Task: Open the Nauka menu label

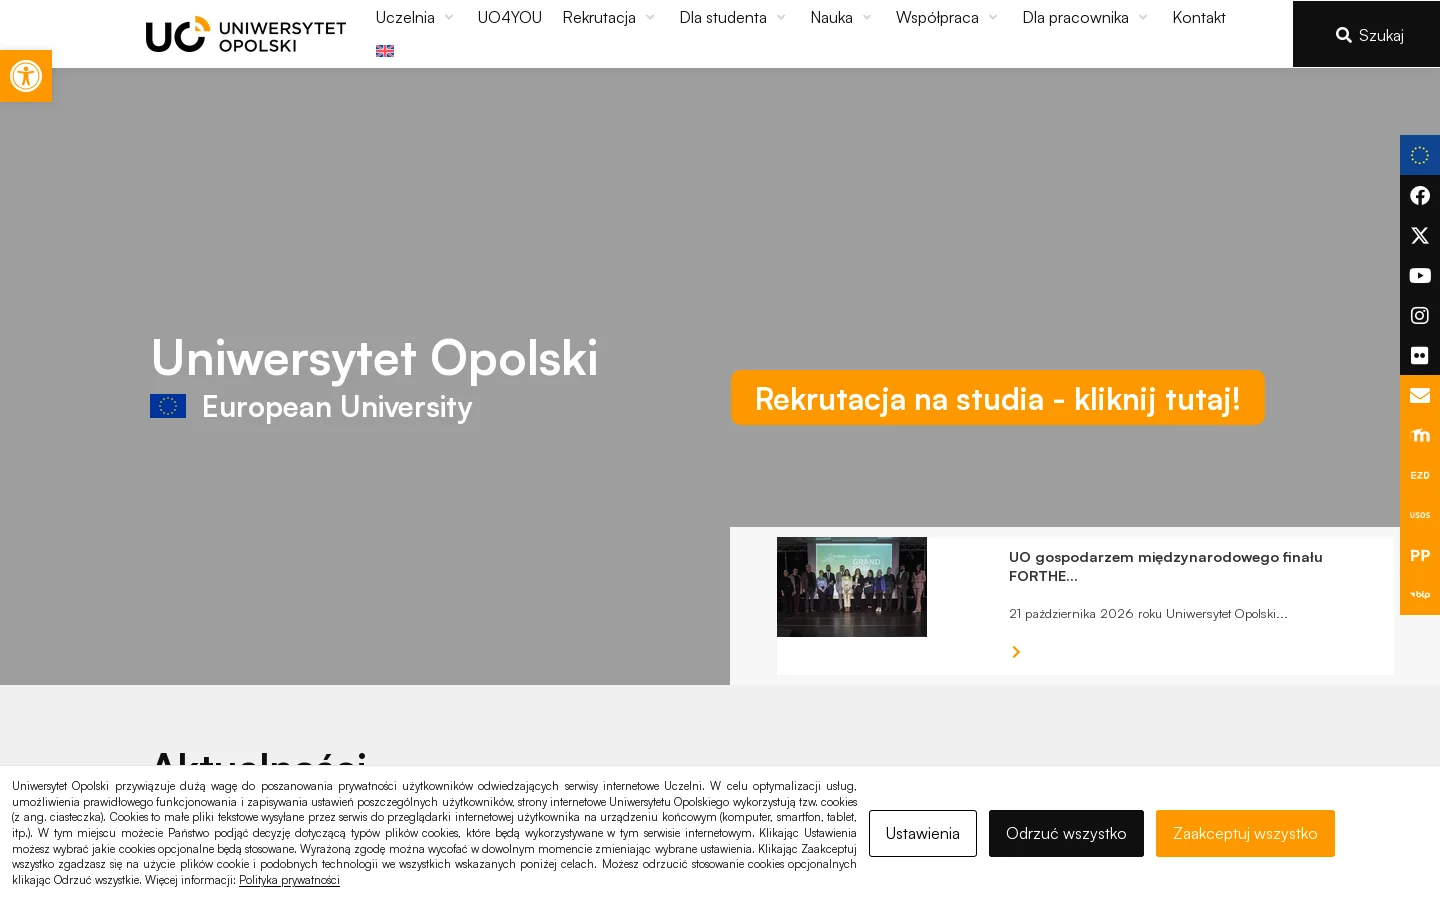Action: [x=831, y=17]
